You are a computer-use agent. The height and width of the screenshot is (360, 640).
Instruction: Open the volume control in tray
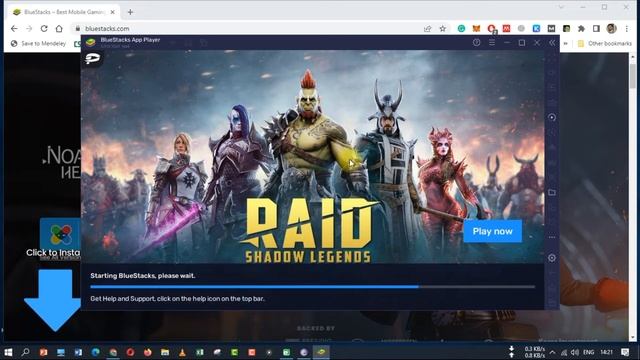coord(575,352)
